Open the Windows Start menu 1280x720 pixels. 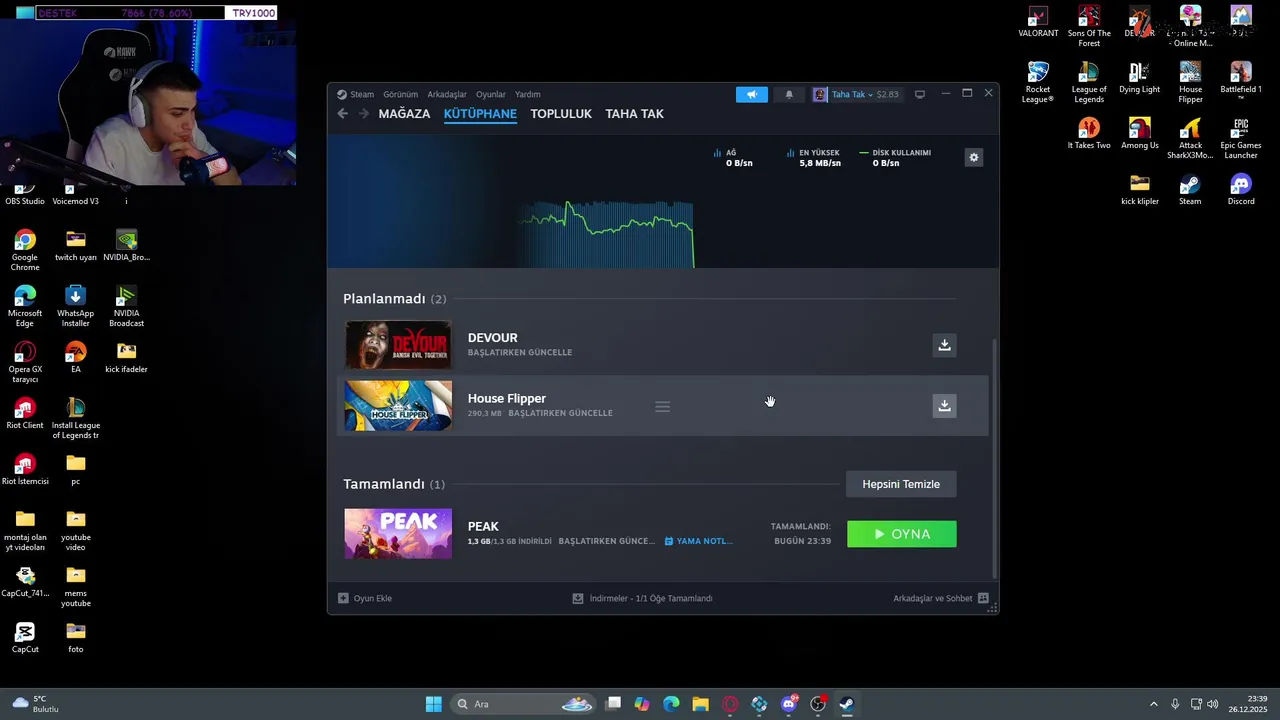point(433,704)
